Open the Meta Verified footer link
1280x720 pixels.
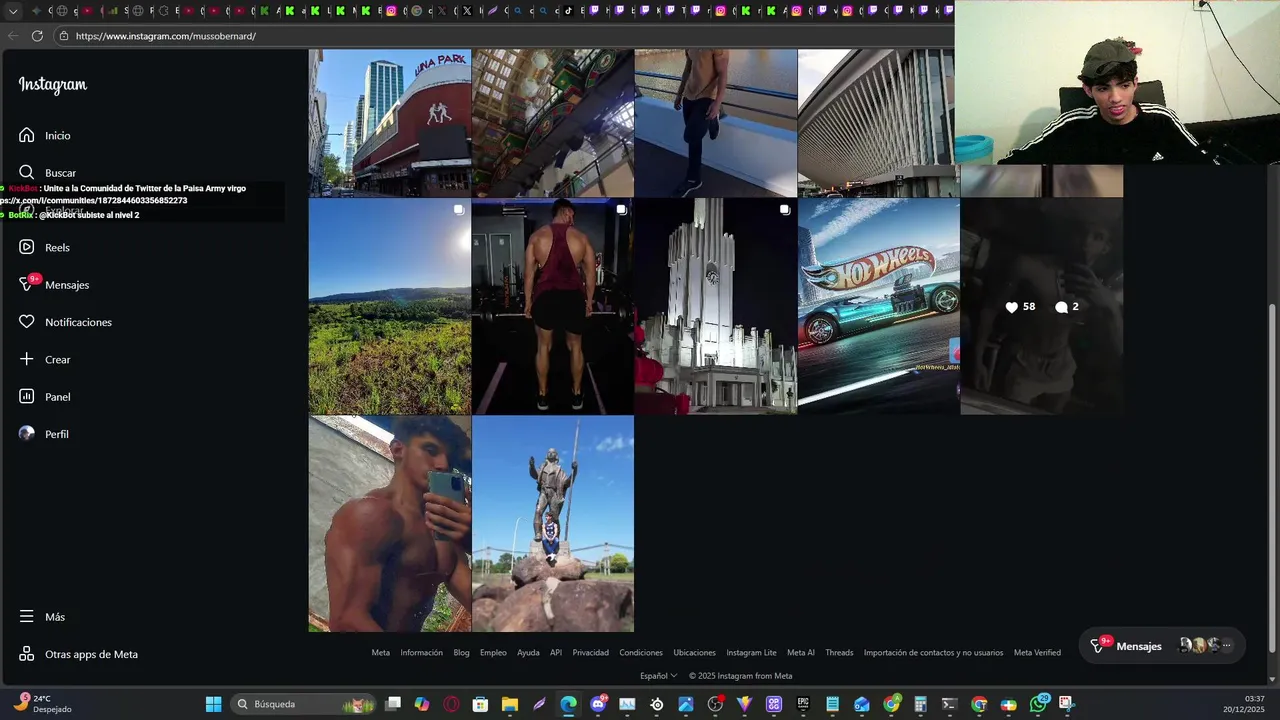point(1037,653)
